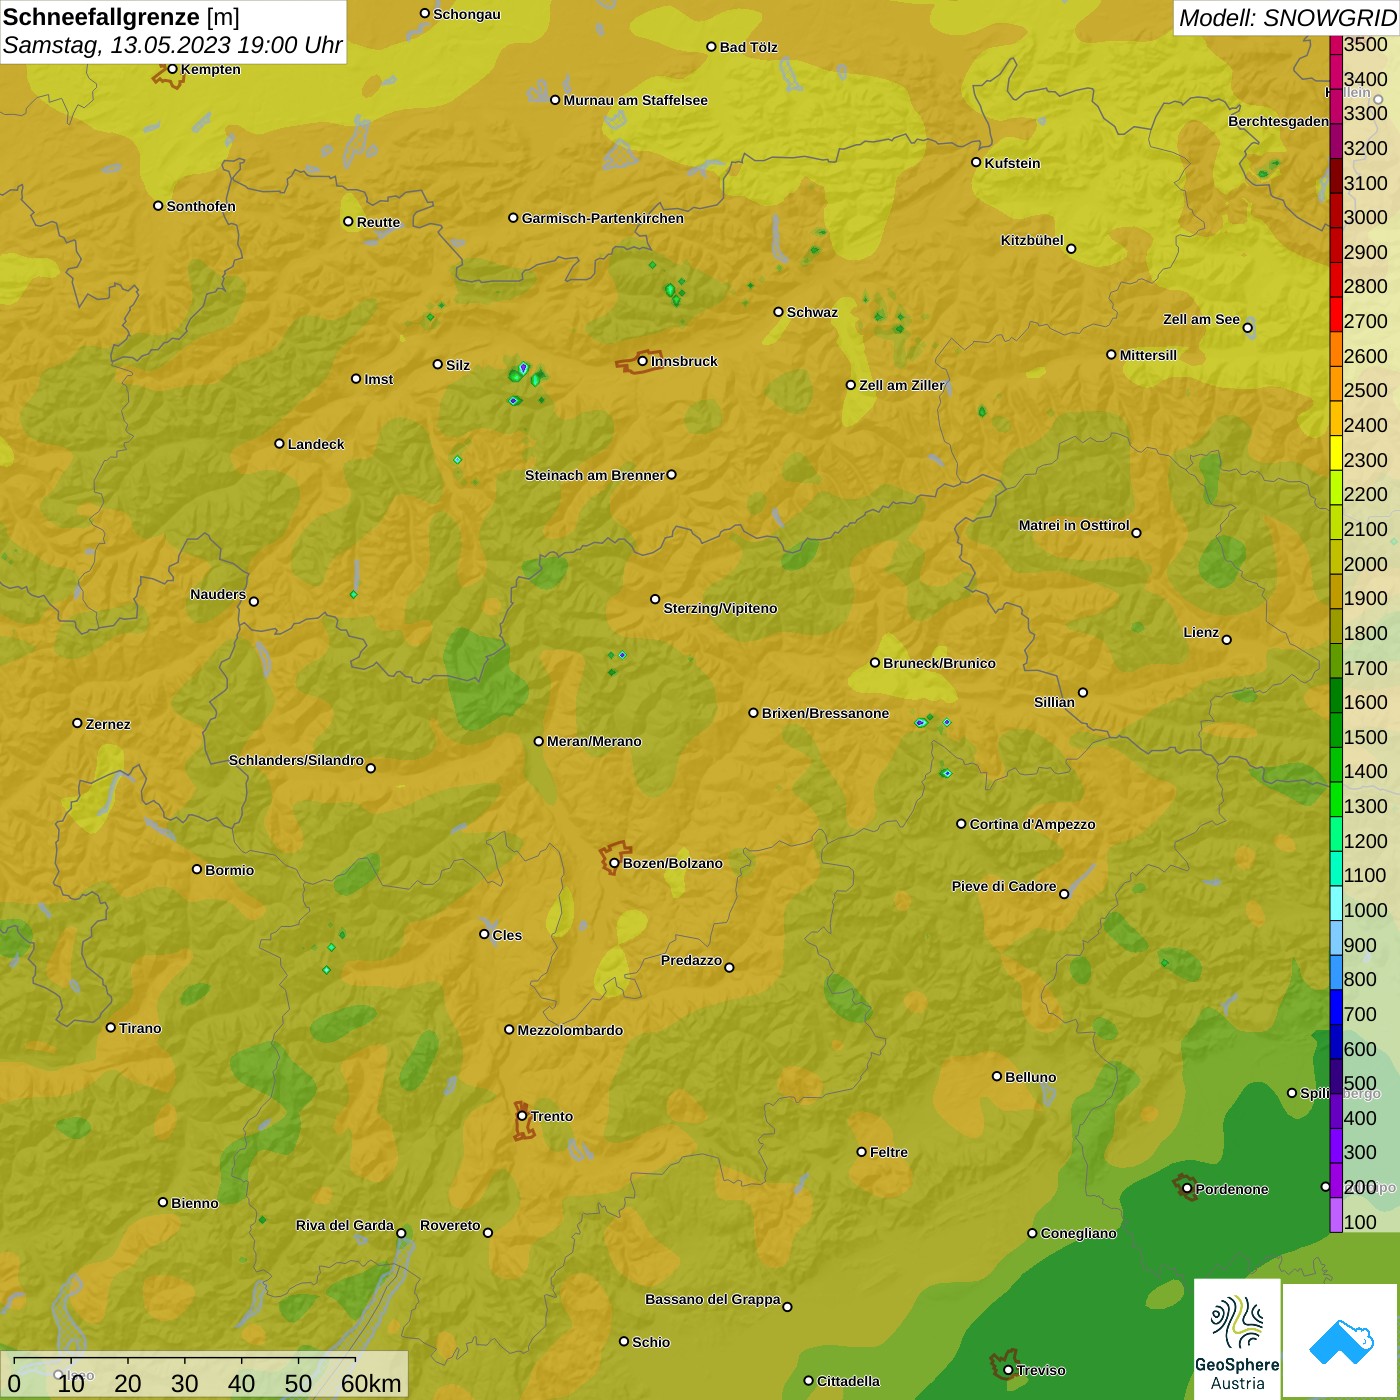The height and width of the screenshot is (1400, 1400).
Task: Click the Modell: SNOWGRID label
Action: [1286, 18]
